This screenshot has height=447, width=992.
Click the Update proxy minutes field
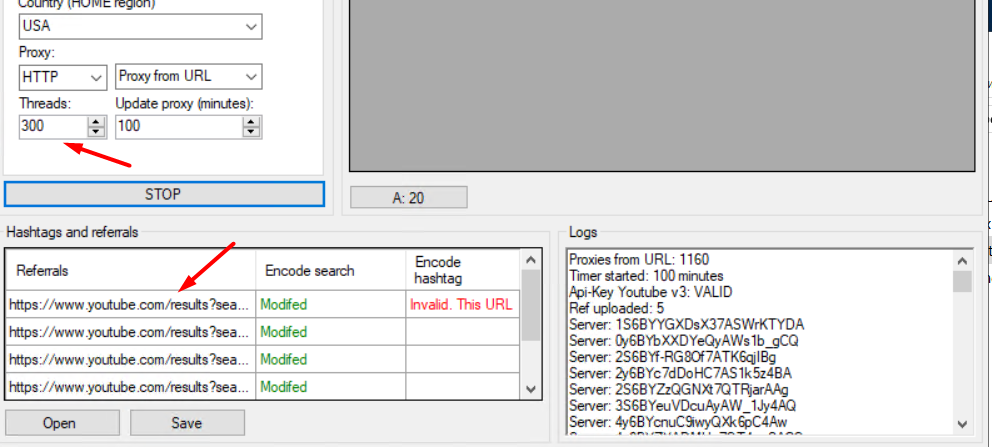click(178, 127)
